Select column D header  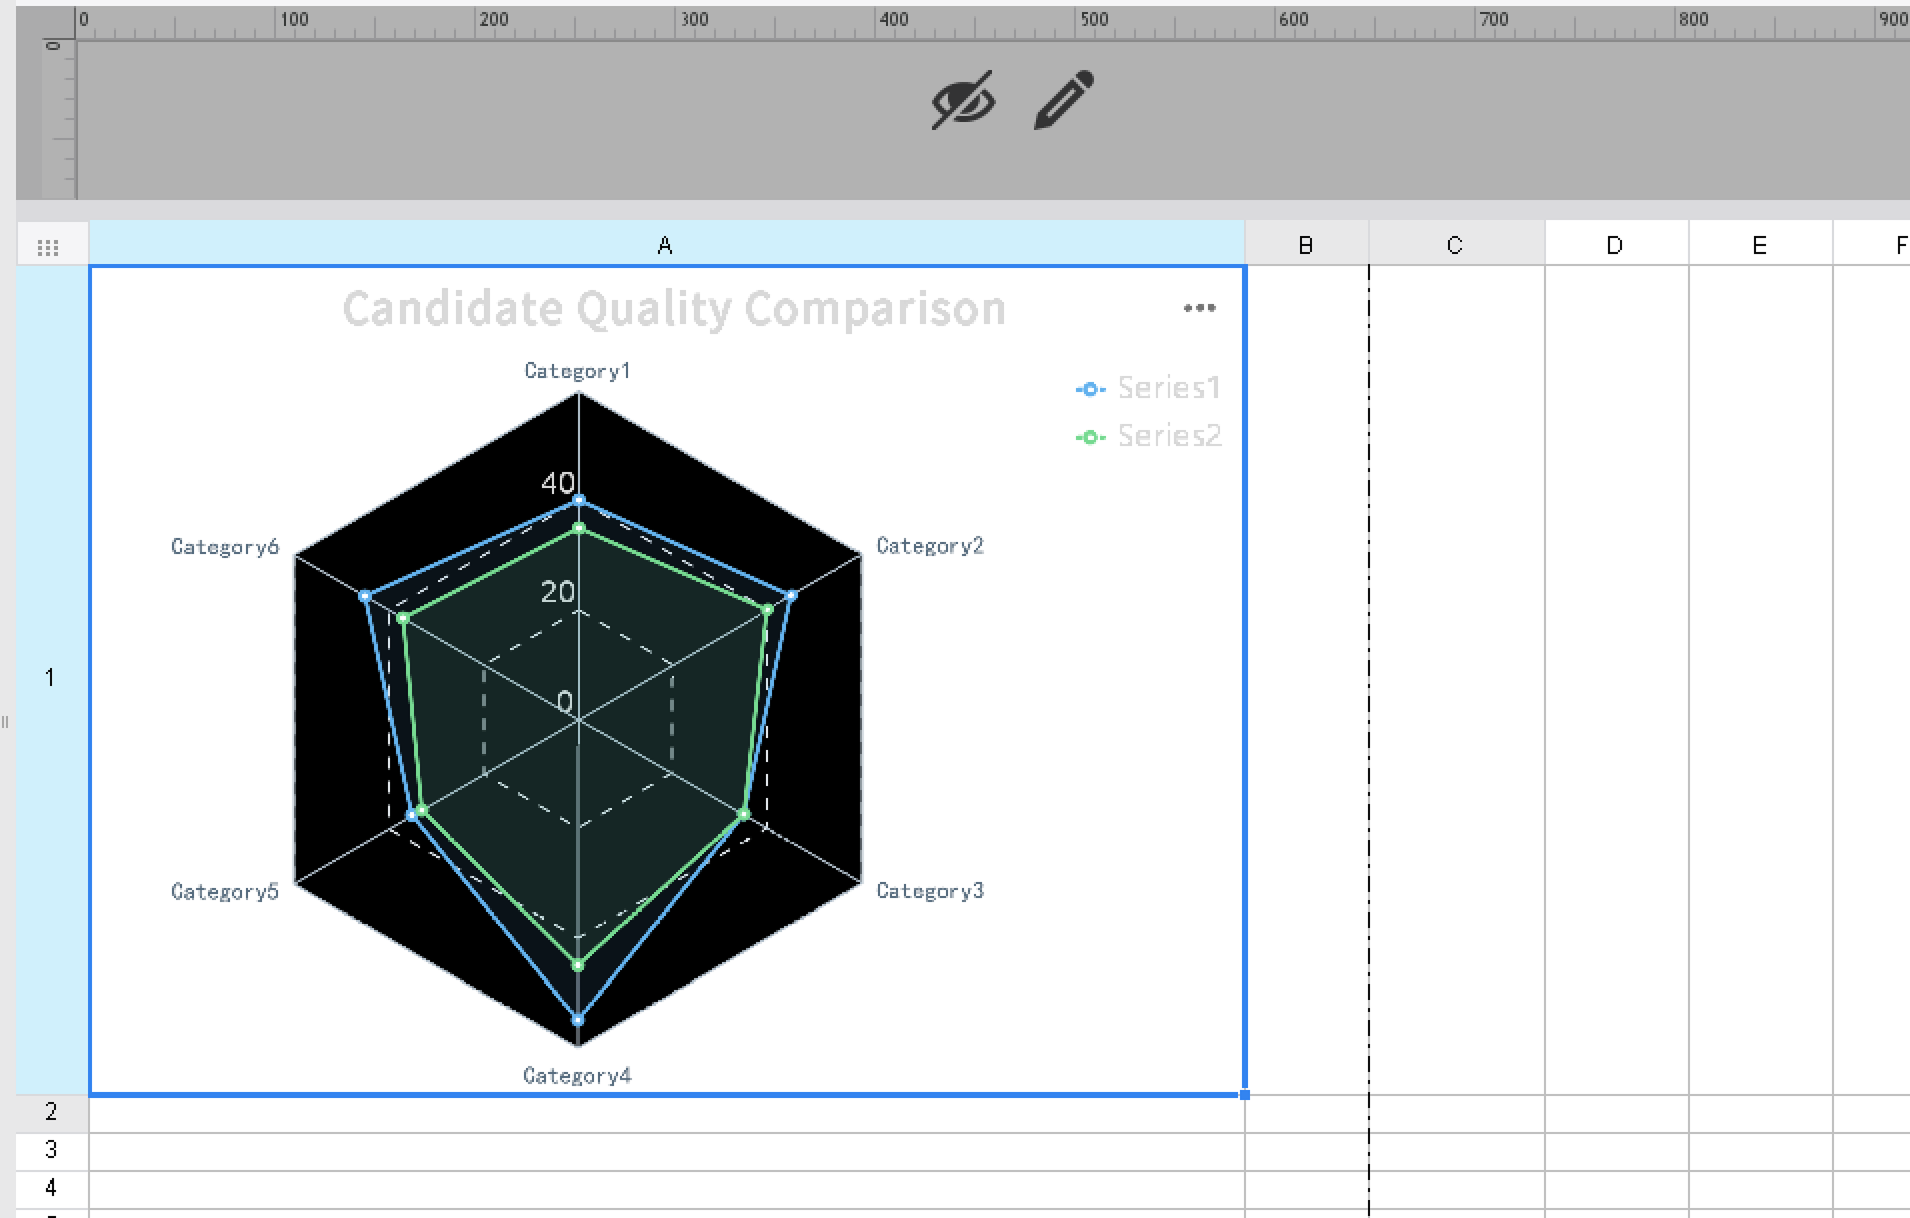pyautogui.click(x=1616, y=245)
